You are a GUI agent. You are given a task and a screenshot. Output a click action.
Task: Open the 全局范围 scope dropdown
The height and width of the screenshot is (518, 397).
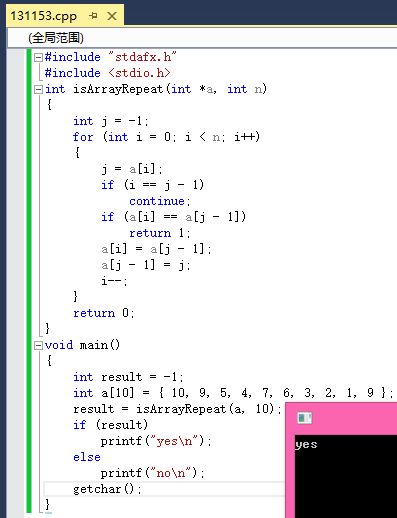[x=202, y=38]
